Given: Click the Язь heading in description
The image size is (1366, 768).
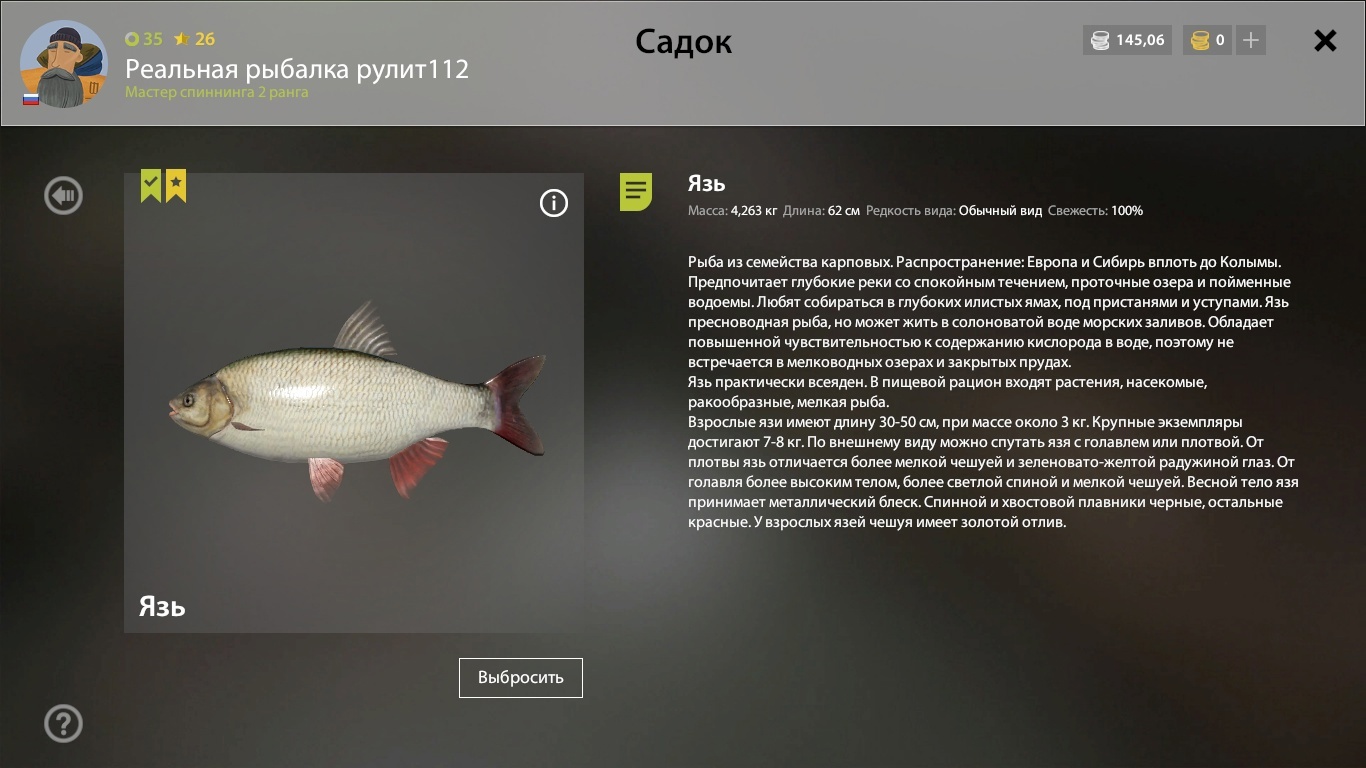Looking at the screenshot, I should [707, 184].
